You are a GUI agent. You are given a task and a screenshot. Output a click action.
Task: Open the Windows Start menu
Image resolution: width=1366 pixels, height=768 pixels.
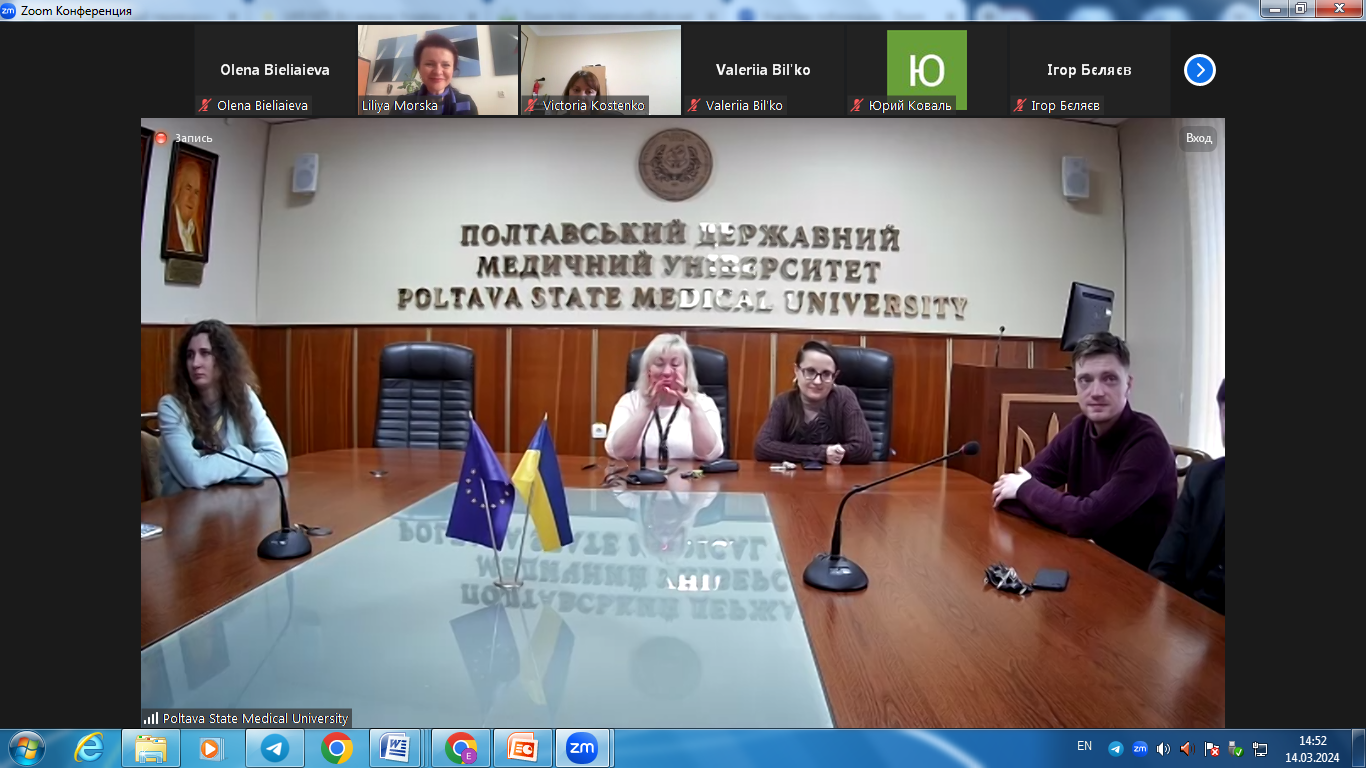(27, 748)
